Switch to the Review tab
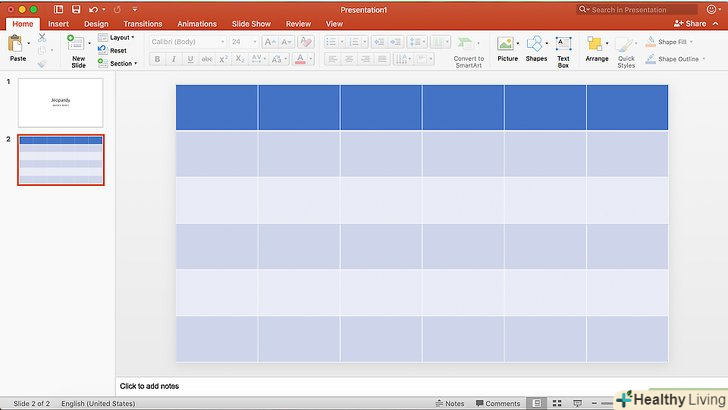 coord(298,24)
